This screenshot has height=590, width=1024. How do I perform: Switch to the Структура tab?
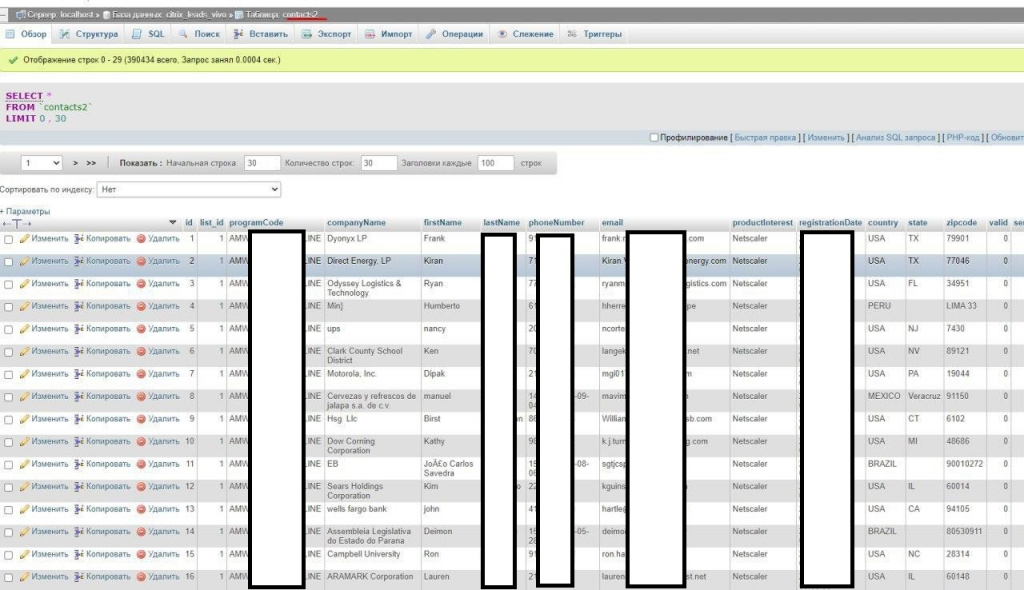(89, 34)
